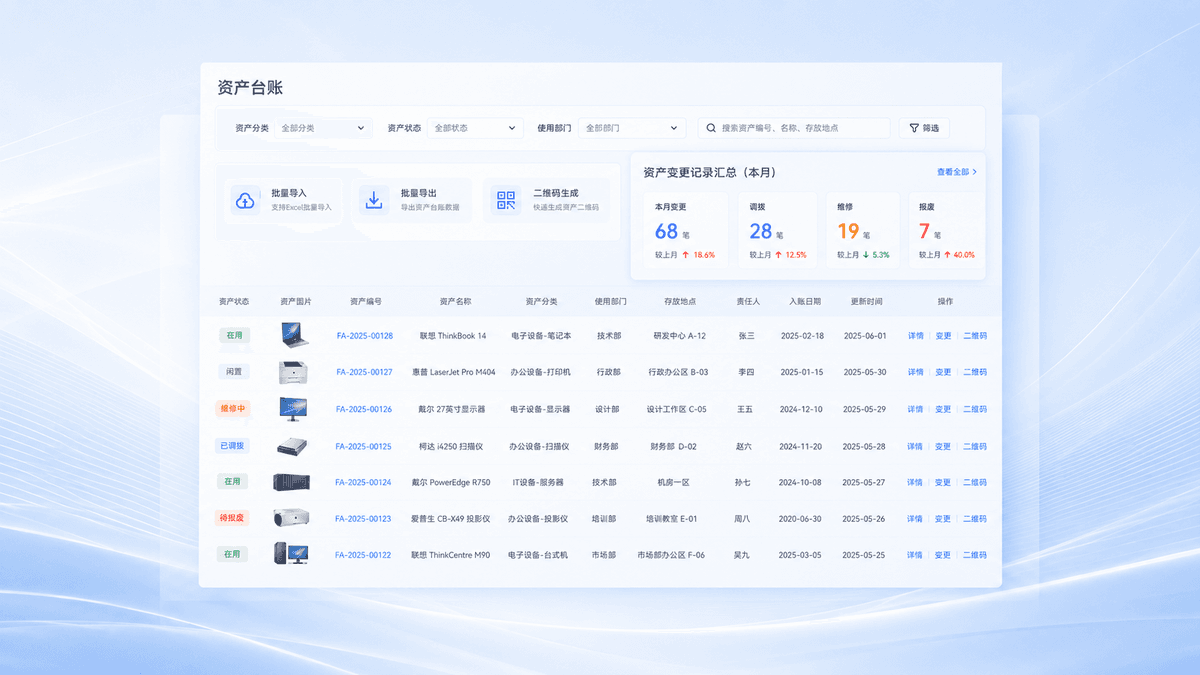This screenshot has width=1200, height=675.
Task: Click 详情 for 联想 ThinkCentre M90 row
Action: [x=915, y=555]
